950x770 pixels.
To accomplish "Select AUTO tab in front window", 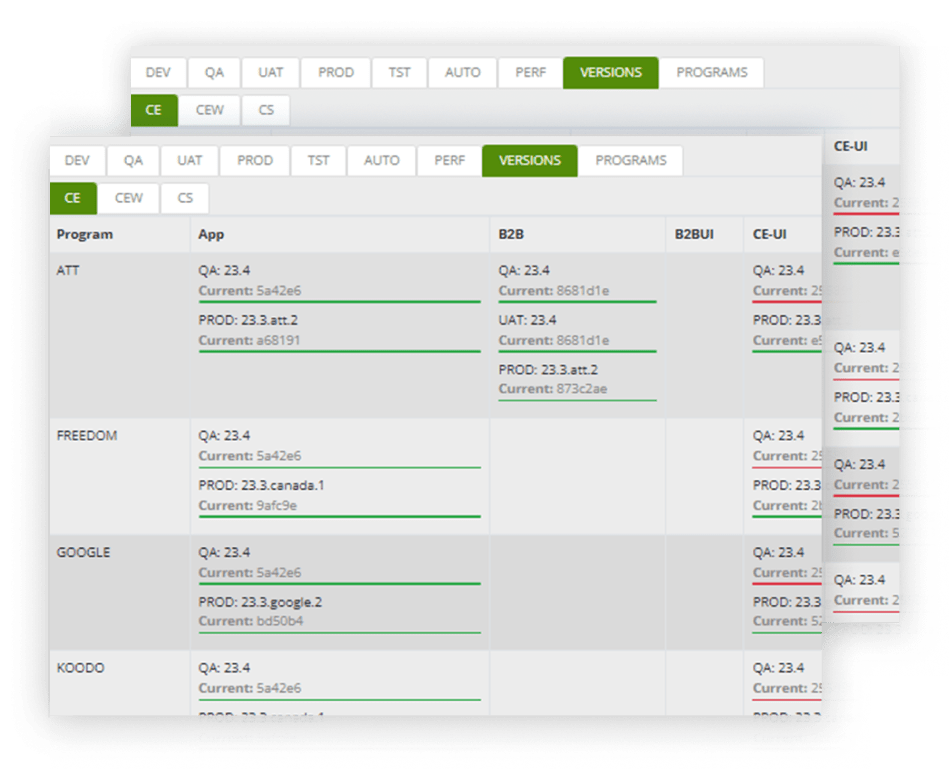I will click(382, 161).
